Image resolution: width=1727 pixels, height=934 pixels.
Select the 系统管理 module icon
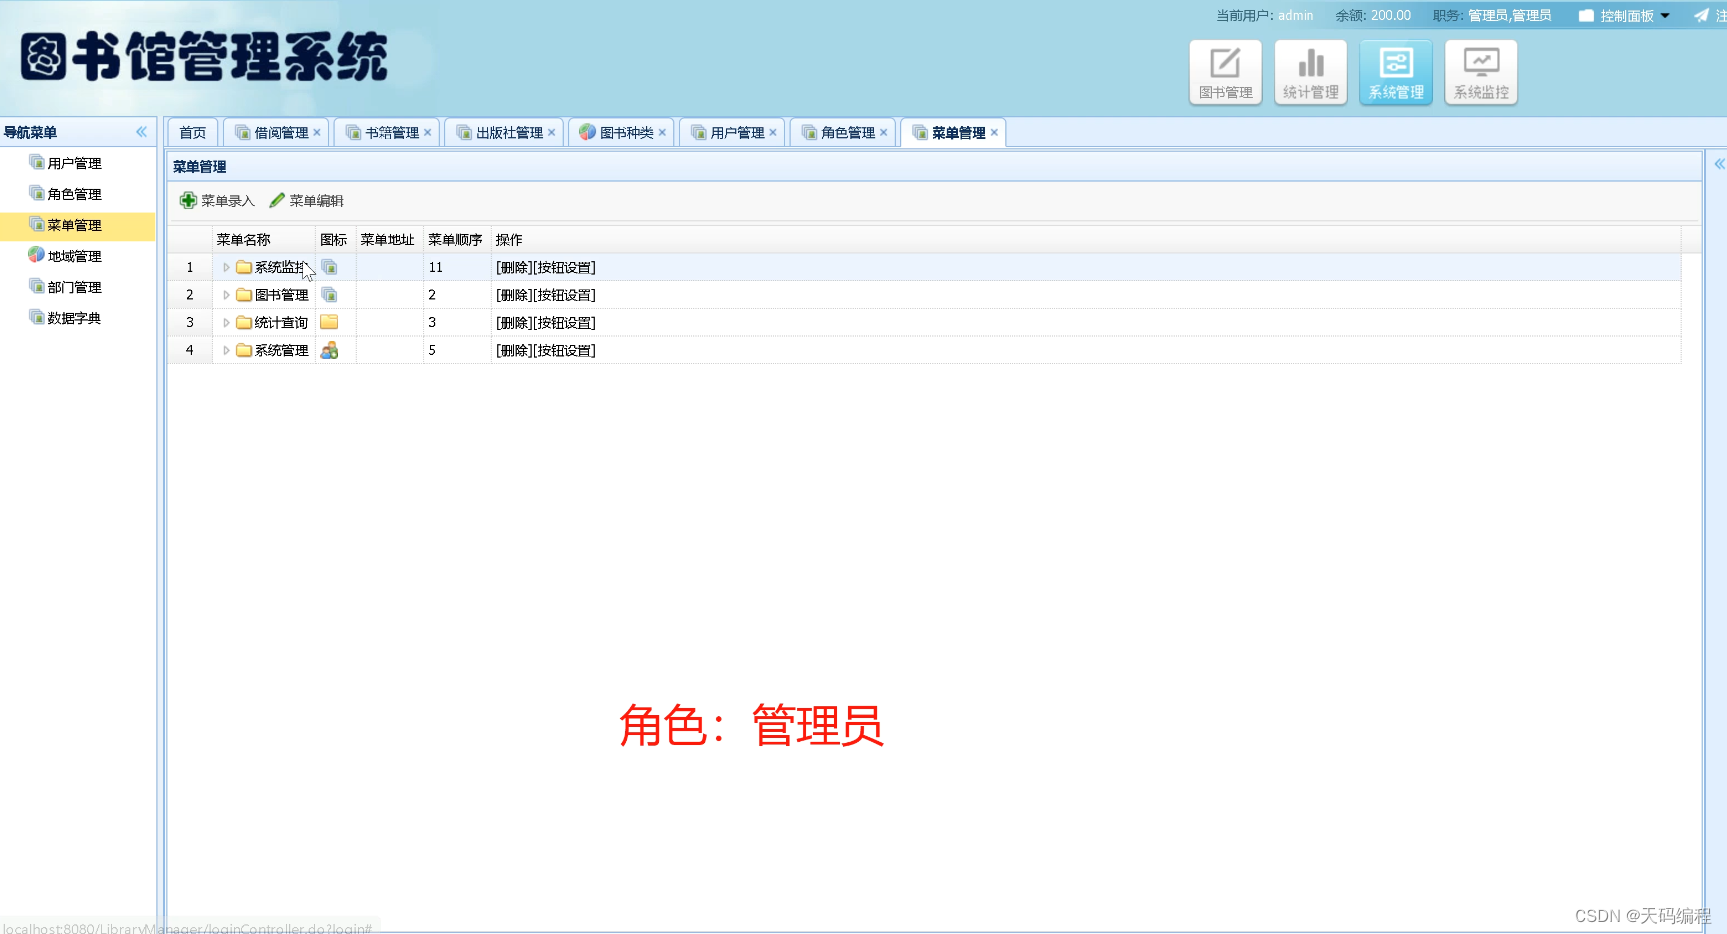1396,72
